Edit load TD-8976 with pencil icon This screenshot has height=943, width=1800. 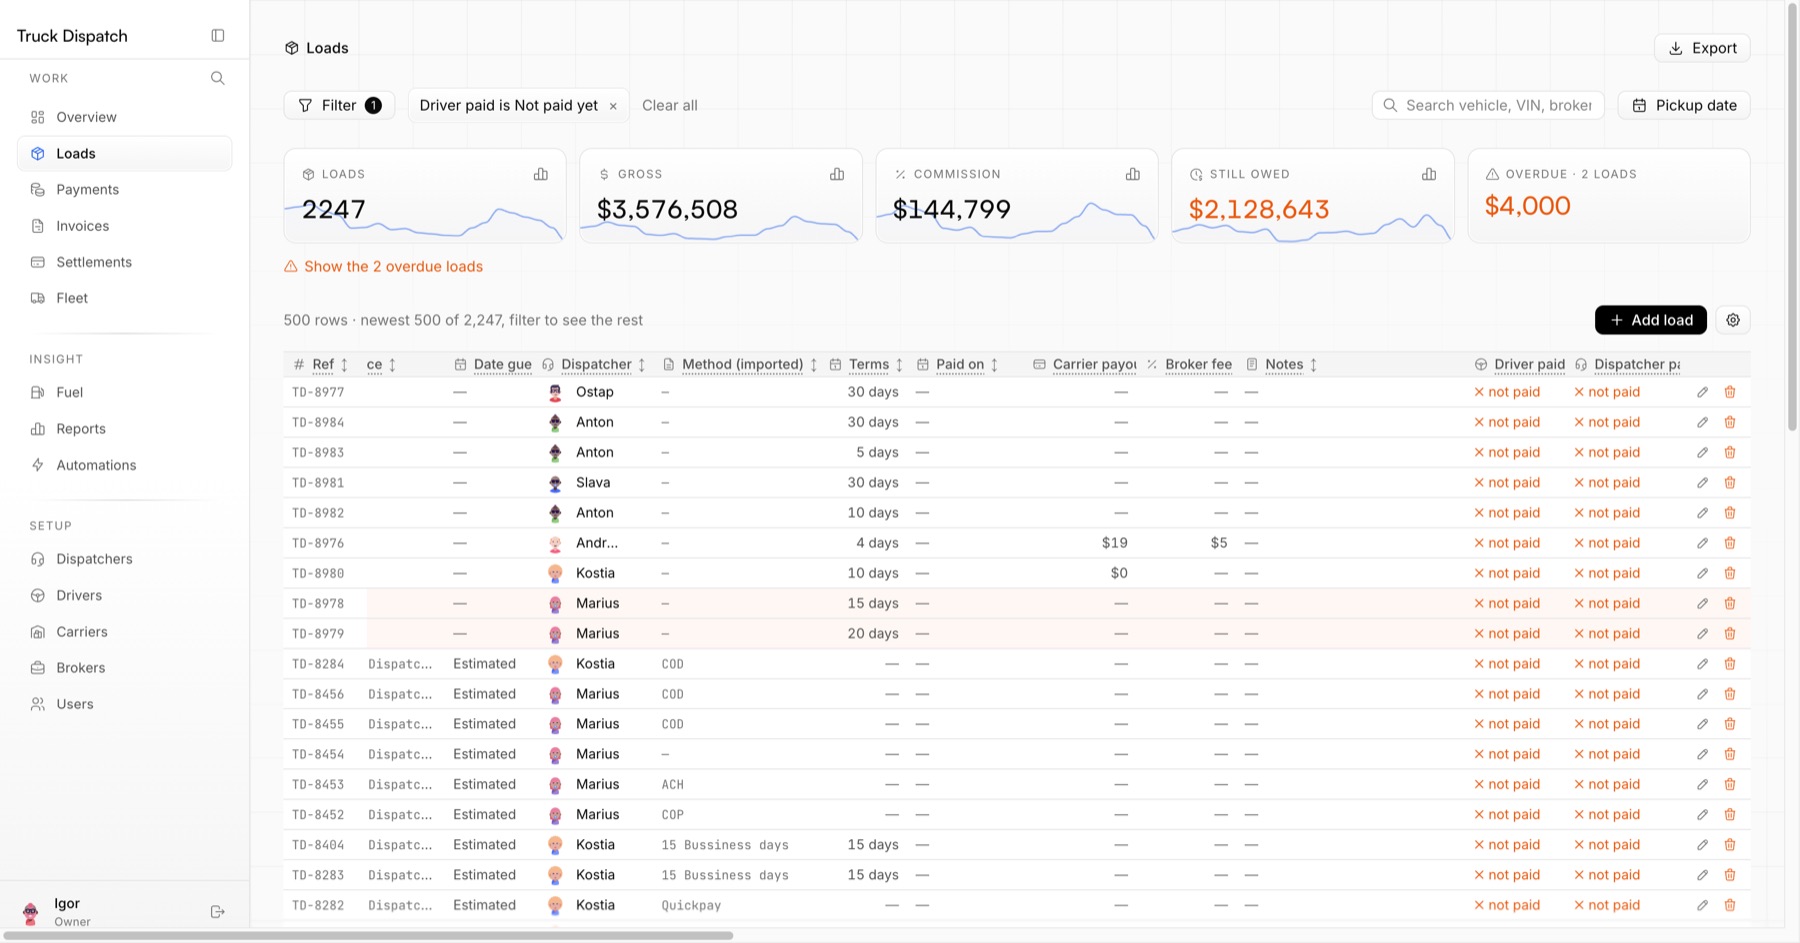pyautogui.click(x=1703, y=543)
